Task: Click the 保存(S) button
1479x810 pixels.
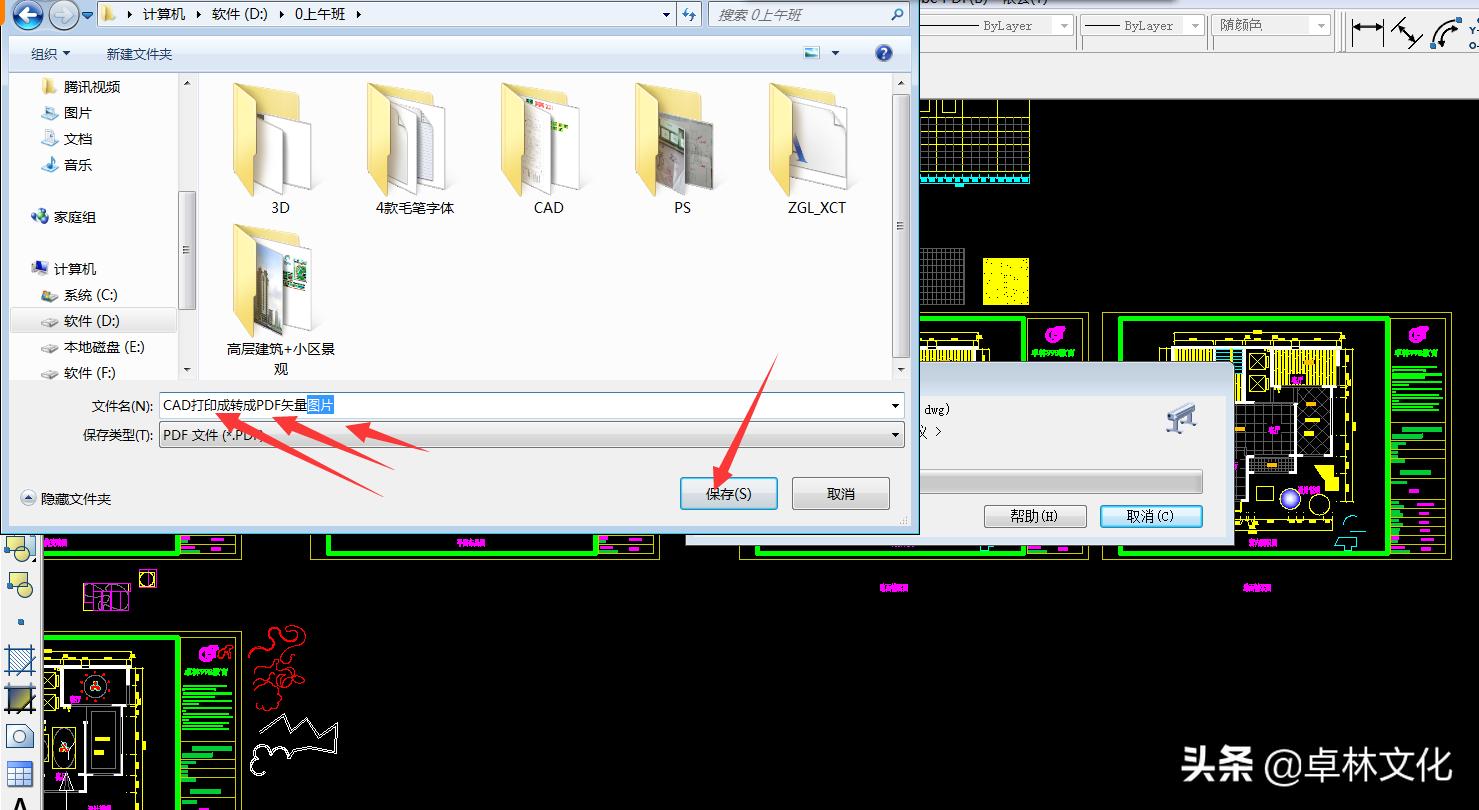Action: [729, 494]
